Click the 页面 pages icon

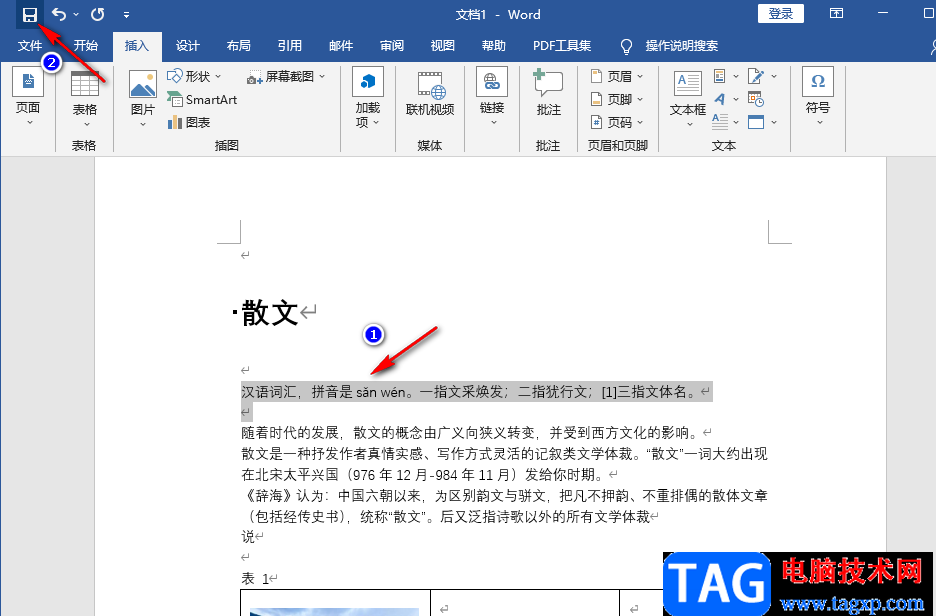(28, 82)
